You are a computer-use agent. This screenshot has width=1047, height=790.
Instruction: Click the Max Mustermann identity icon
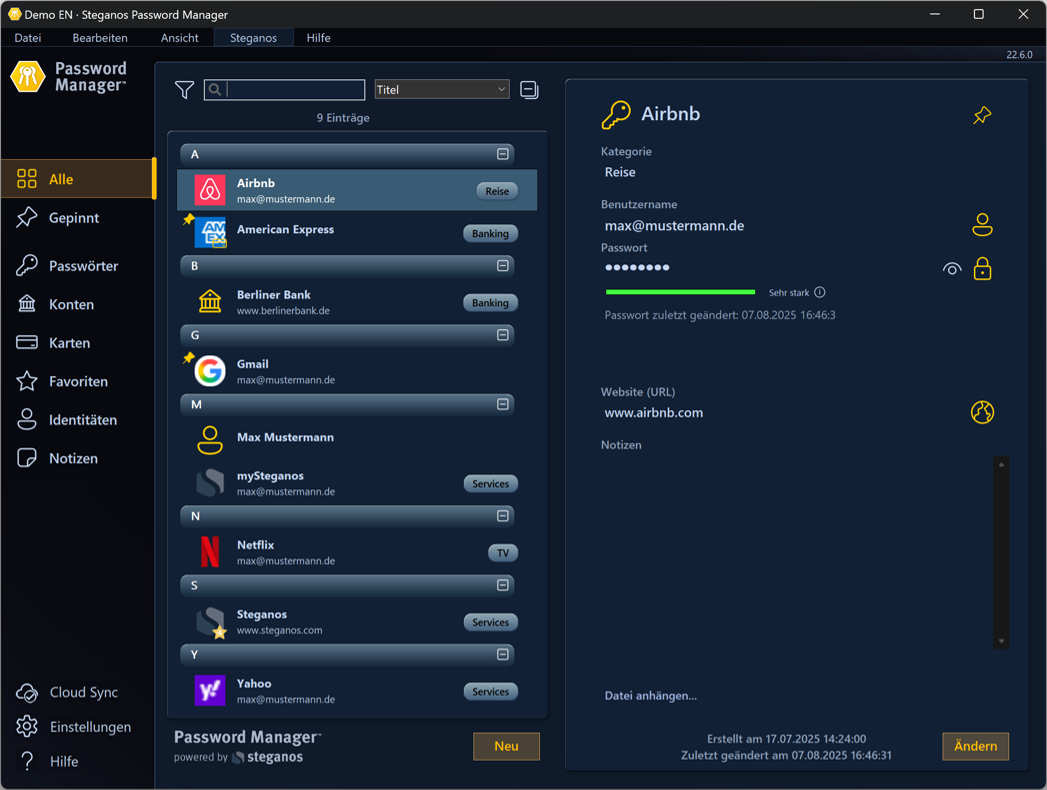[x=210, y=440]
